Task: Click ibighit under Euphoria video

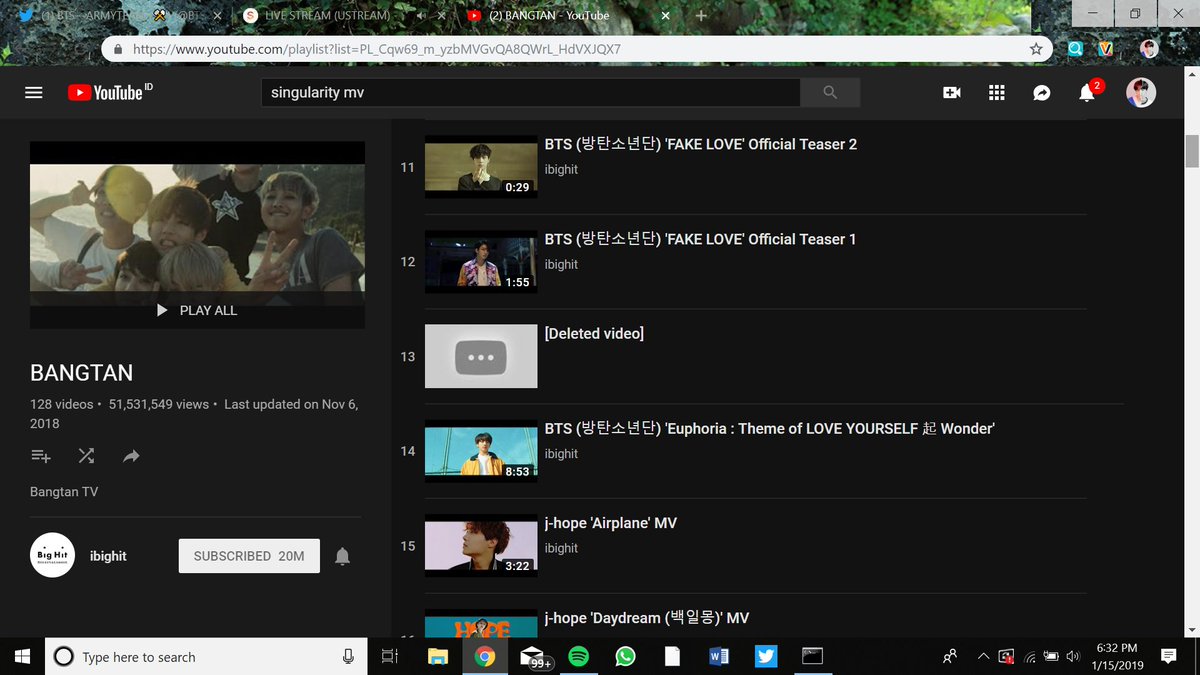Action: point(561,454)
